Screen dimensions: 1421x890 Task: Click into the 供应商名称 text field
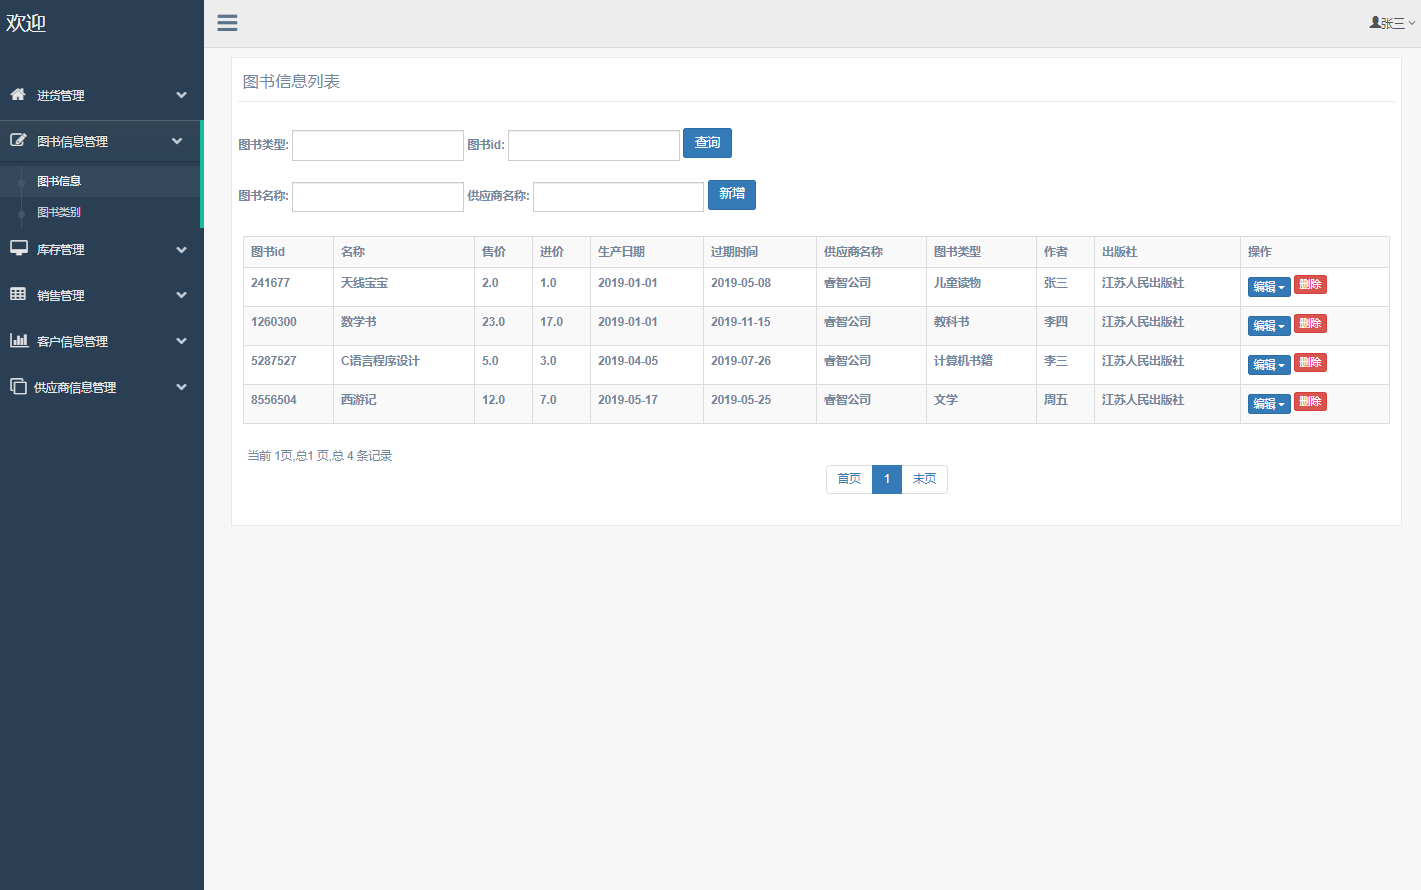tap(618, 197)
